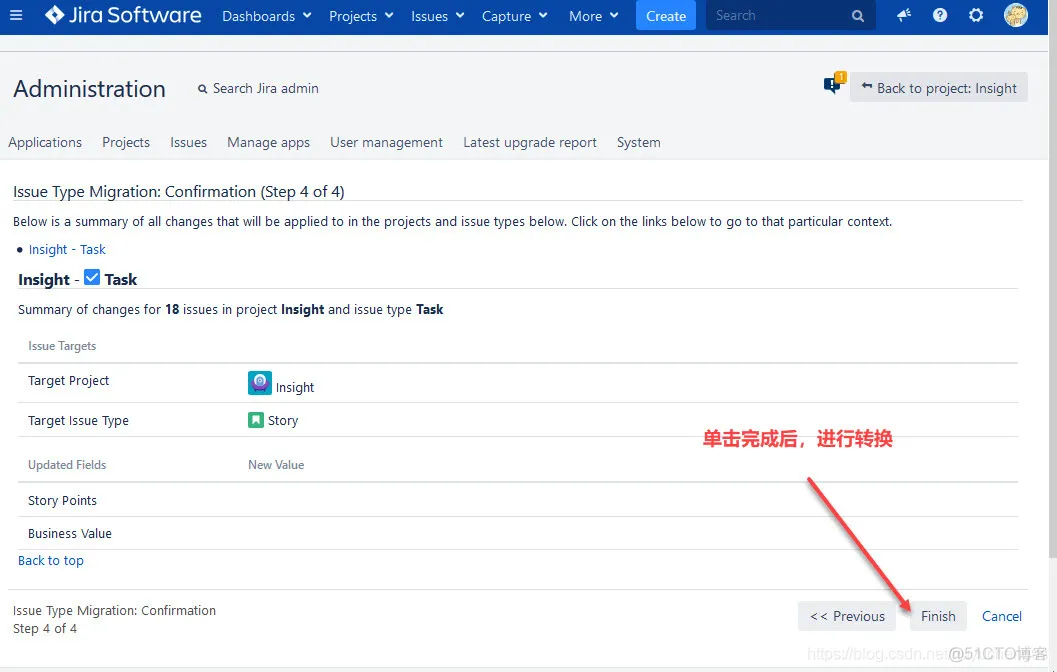Open the settings gear icon

coord(975,15)
